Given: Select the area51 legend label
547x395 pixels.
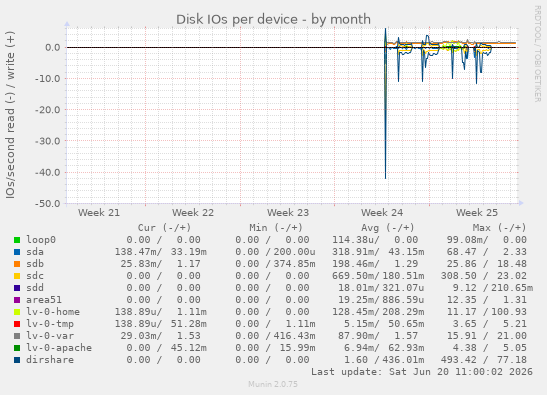Looking at the screenshot, I should pyautogui.click(x=44, y=300).
